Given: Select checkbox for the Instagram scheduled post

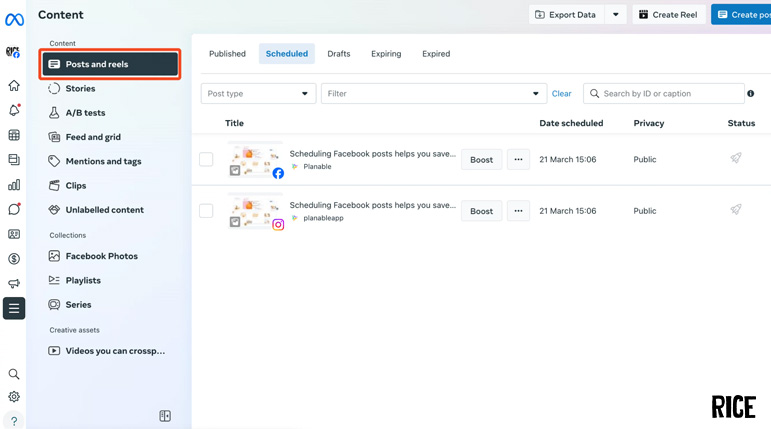Looking at the screenshot, I should click(x=206, y=211).
